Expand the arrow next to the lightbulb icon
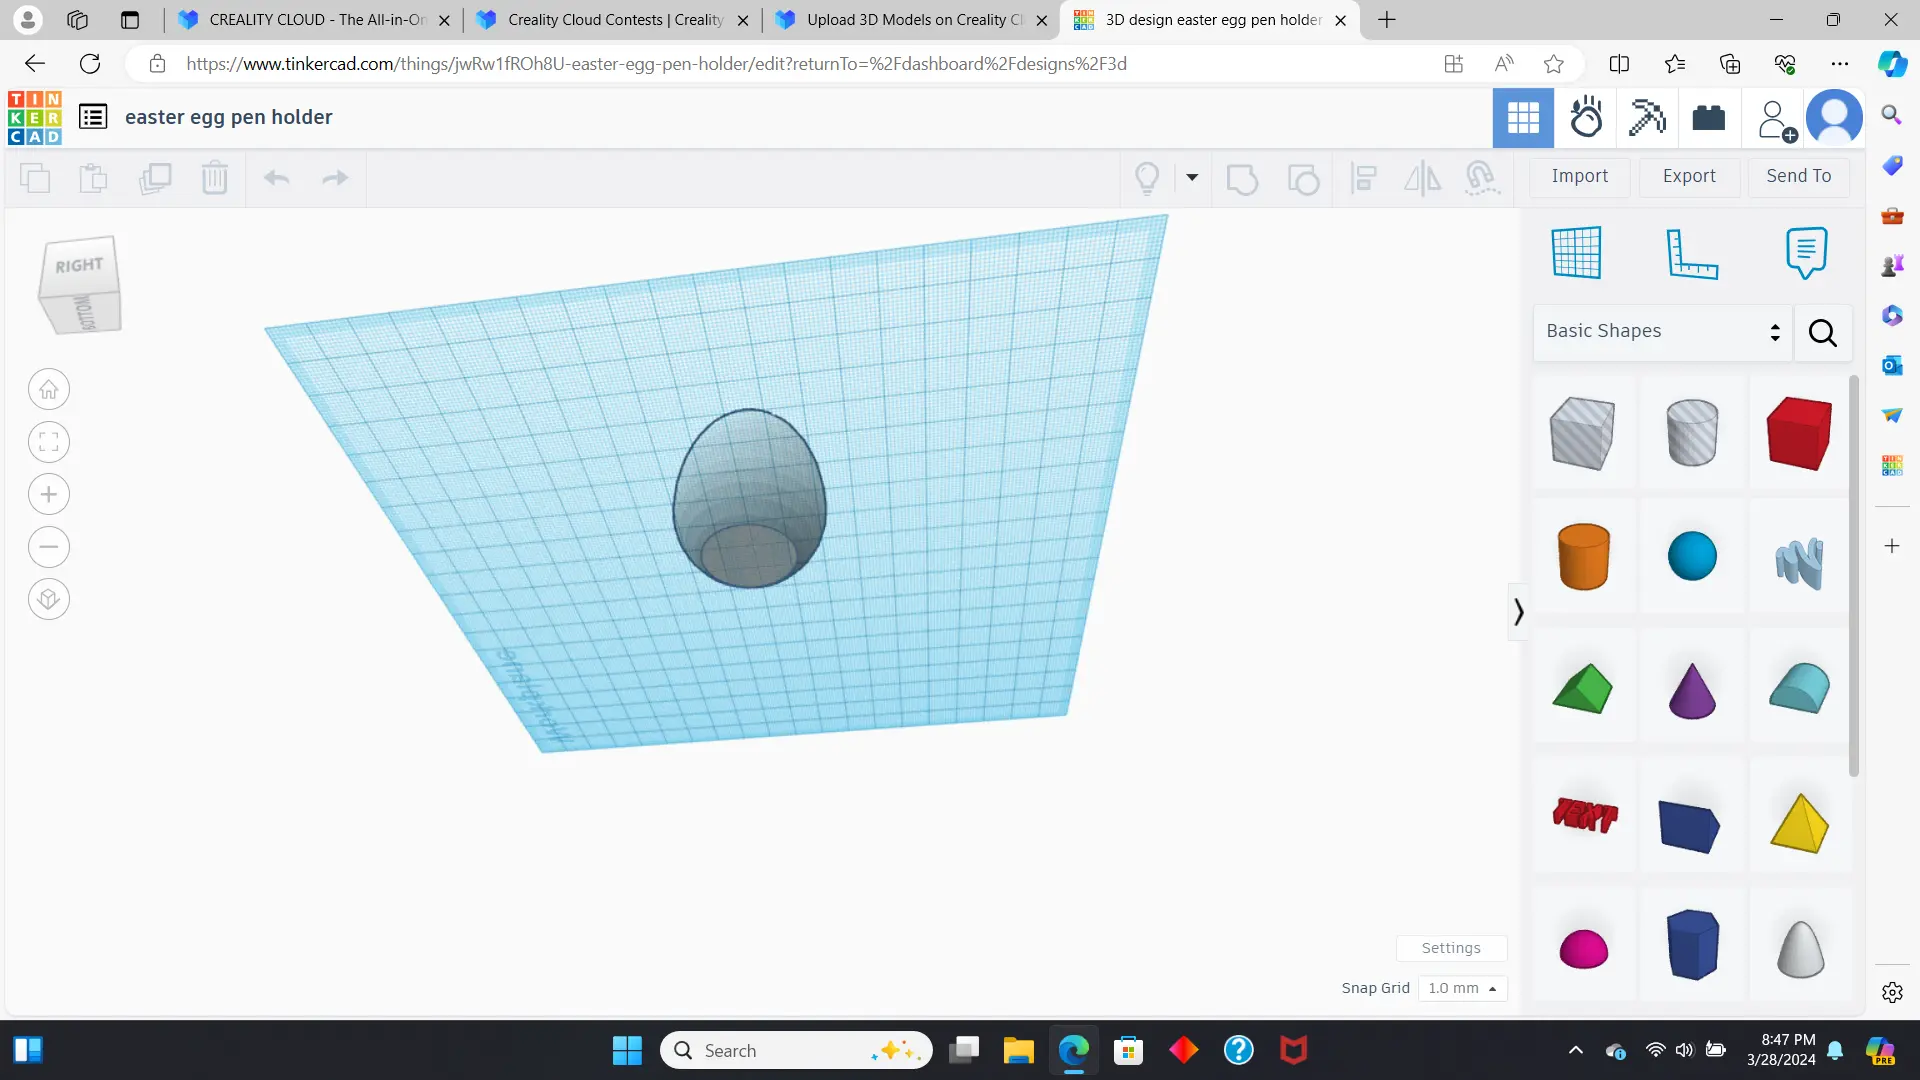This screenshot has height=1080, width=1920. pyautogui.click(x=1191, y=178)
